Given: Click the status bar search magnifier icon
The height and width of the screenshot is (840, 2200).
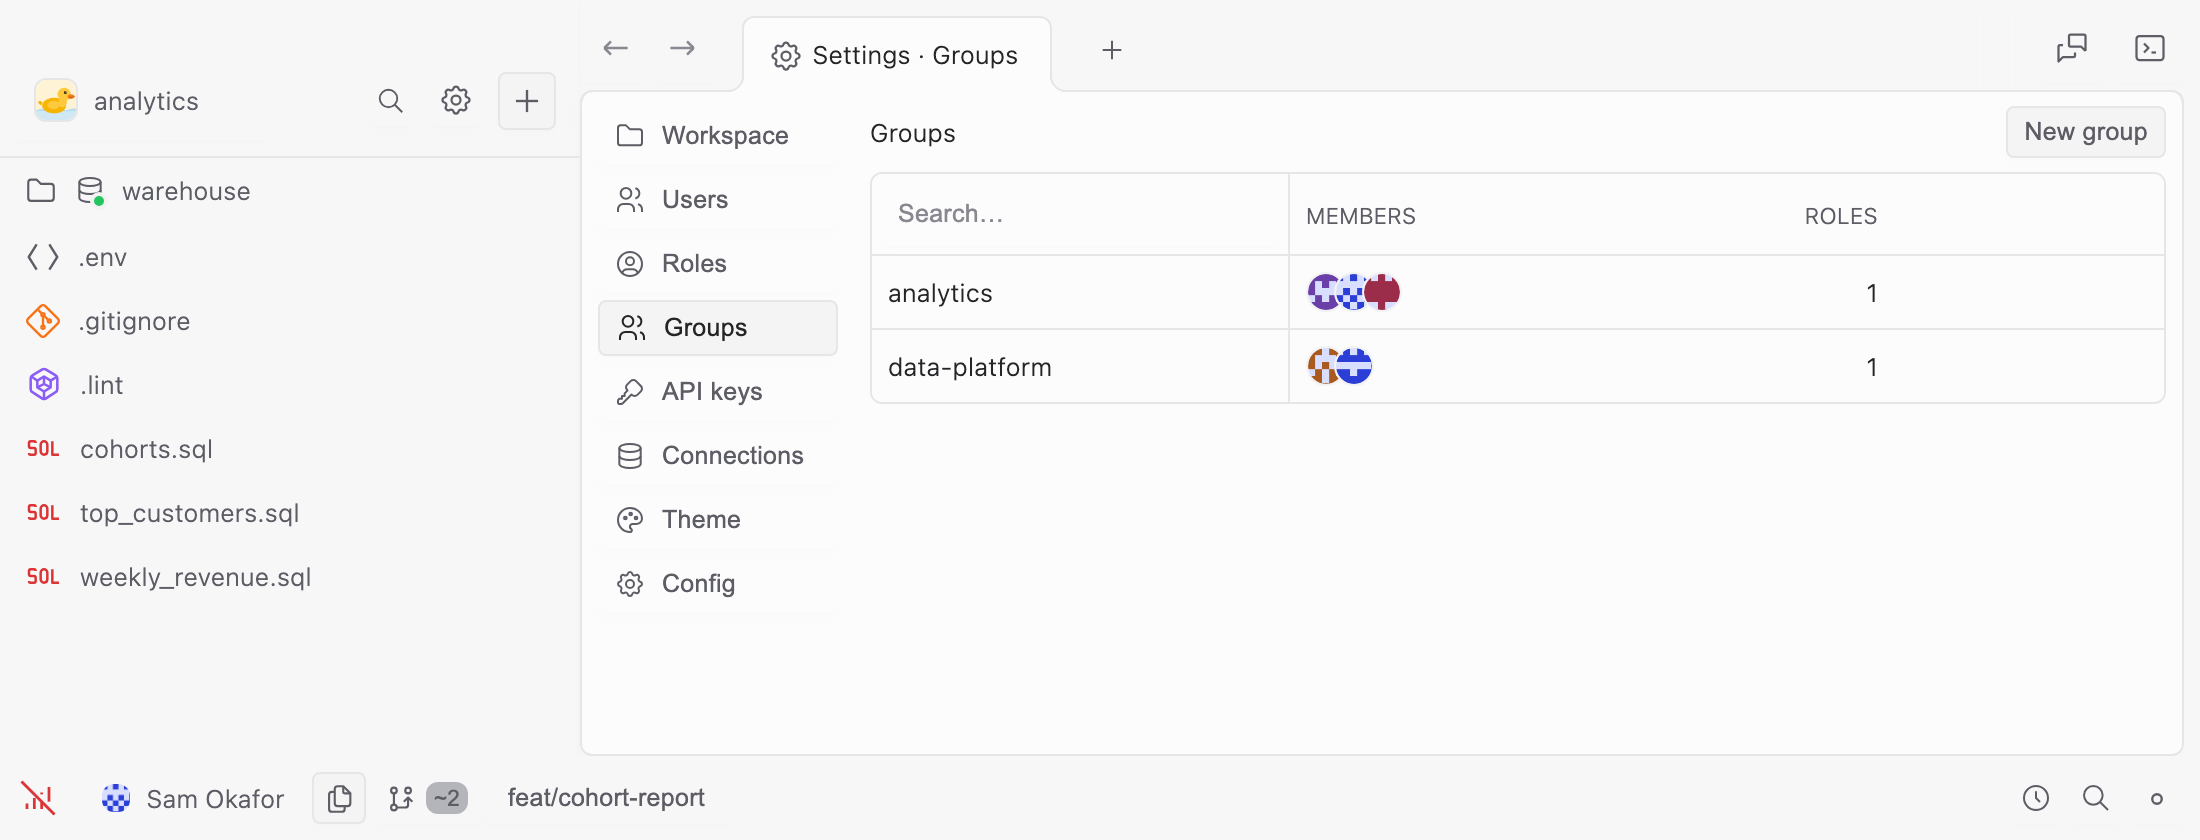Looking at the screenshot, I should click(x=2096, y=798).
